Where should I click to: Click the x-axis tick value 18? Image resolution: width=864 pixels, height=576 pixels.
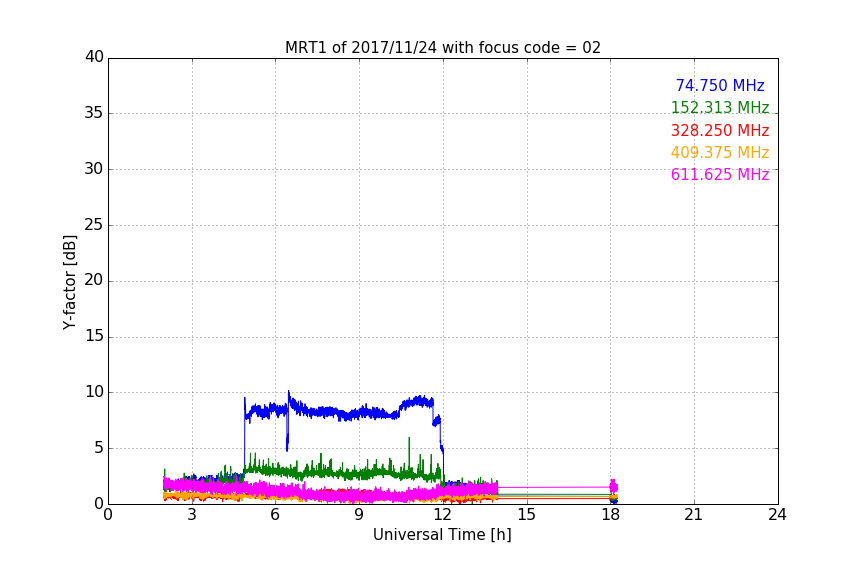click(x=610, y=515)
